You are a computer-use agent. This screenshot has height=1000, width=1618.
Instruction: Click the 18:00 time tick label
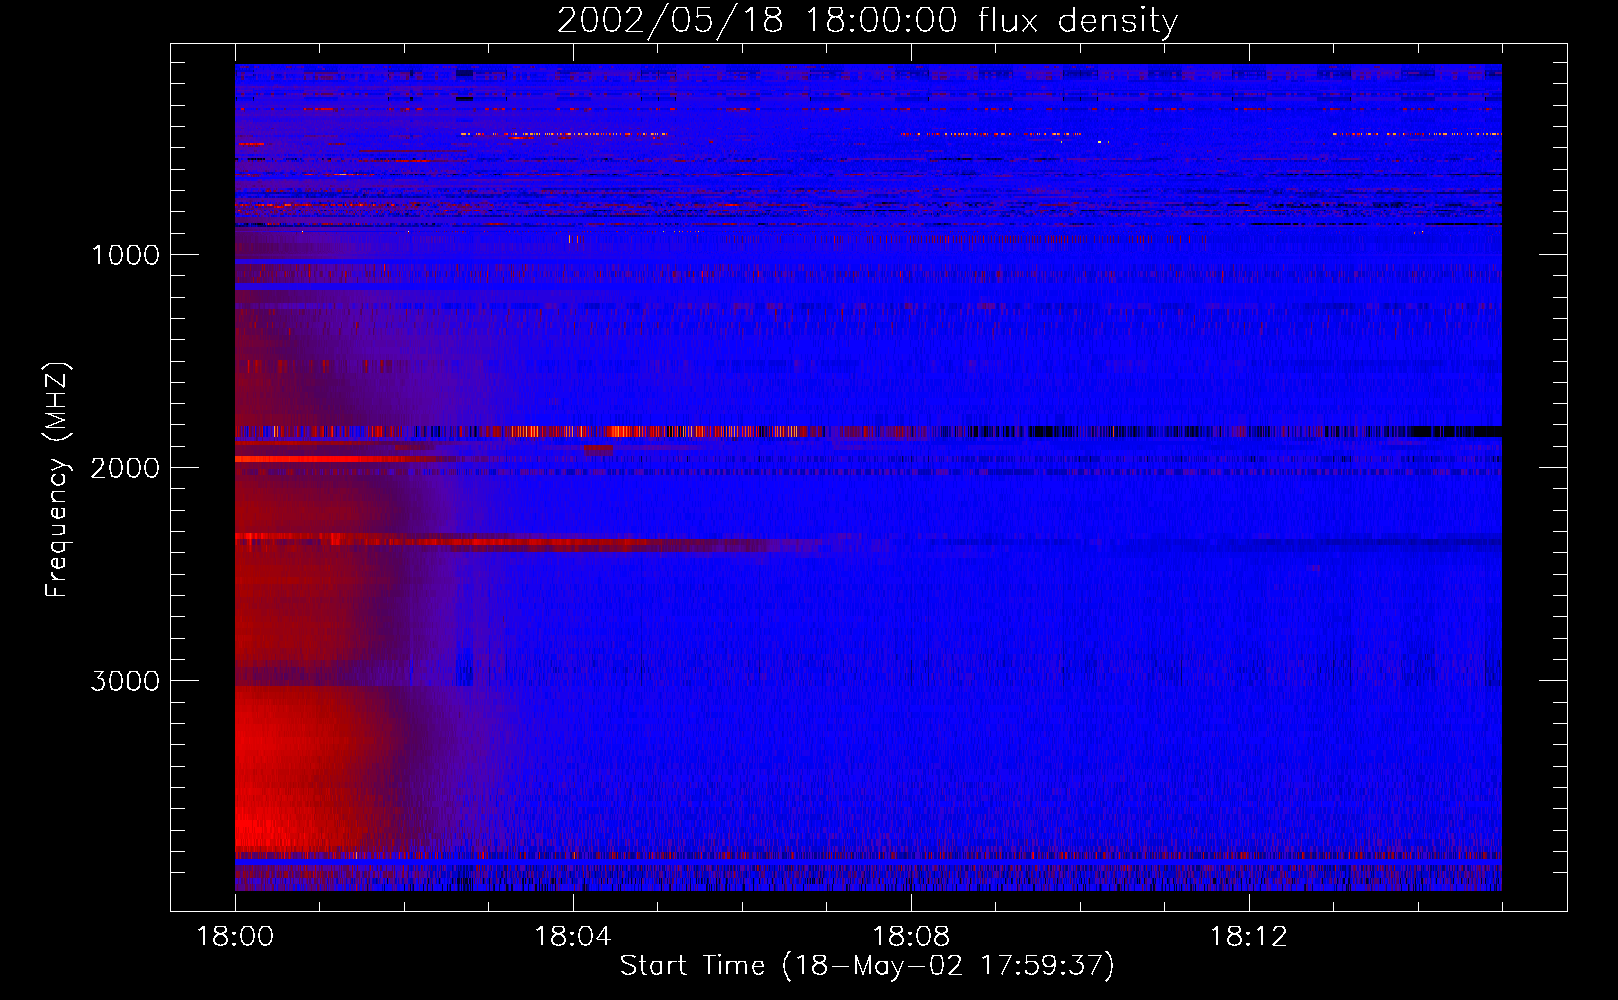pos(235,937)
